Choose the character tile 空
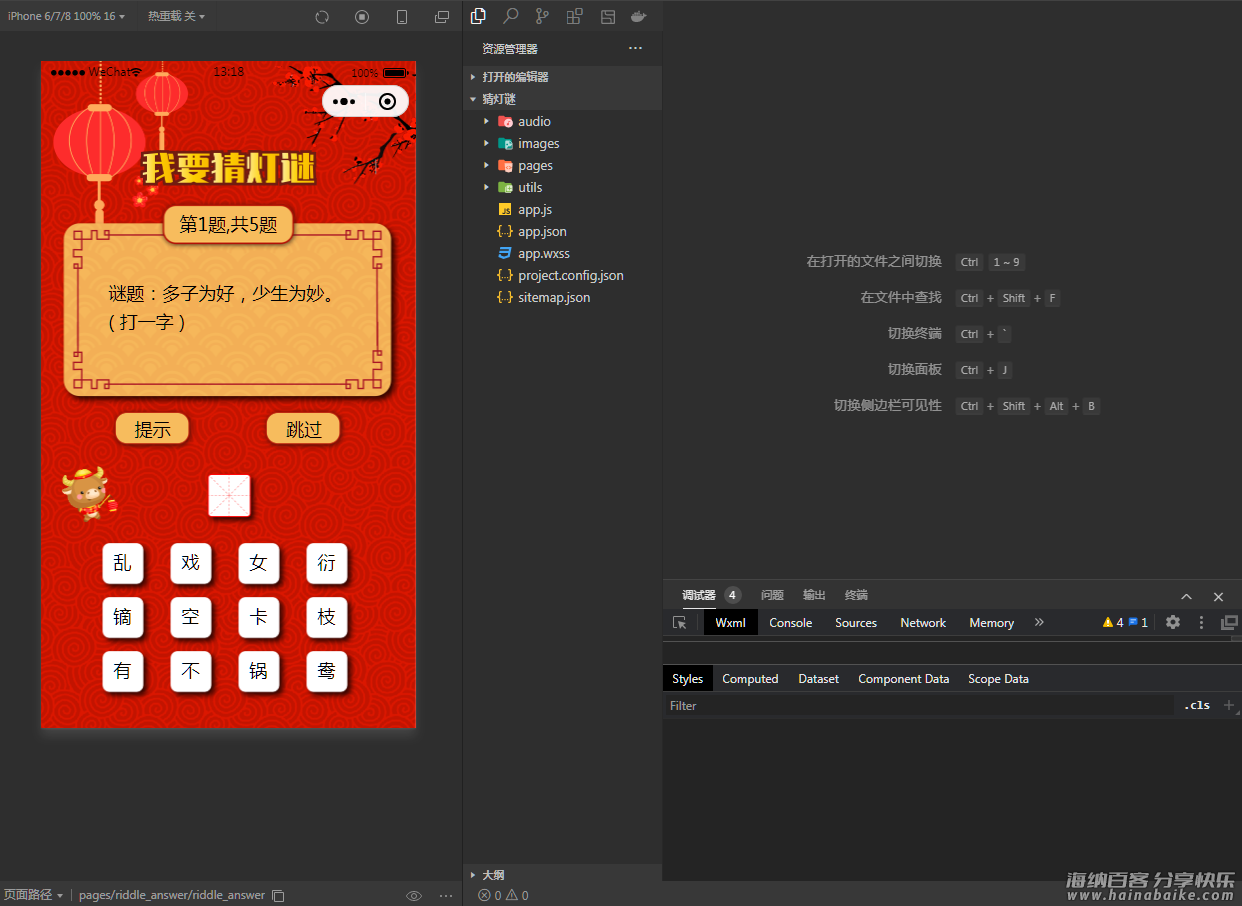 pos(191,617)
